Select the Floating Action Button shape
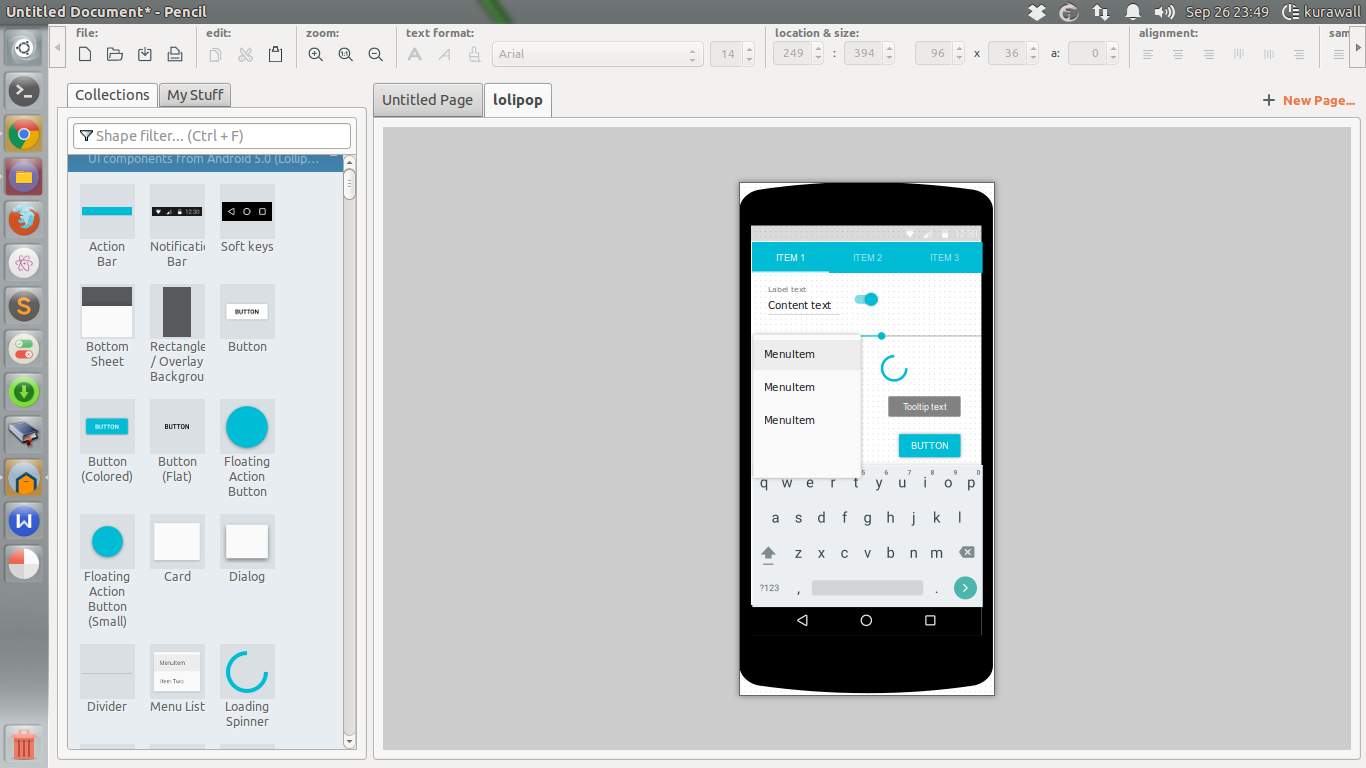Viewport: 1366px width, 768px height. 247,425
